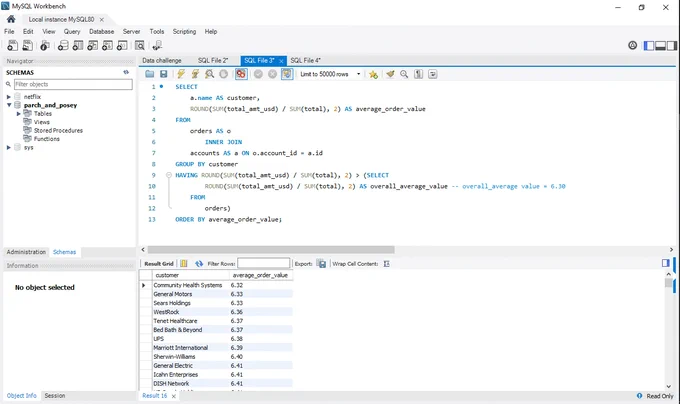Expand the sys schema

click(9, 147)
